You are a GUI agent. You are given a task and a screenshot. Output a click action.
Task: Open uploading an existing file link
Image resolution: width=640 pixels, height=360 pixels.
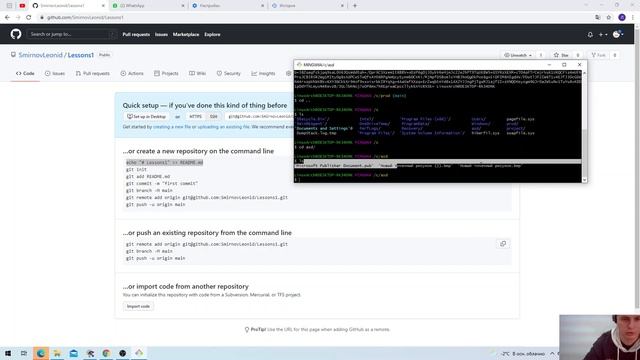[x=223, y=127]
